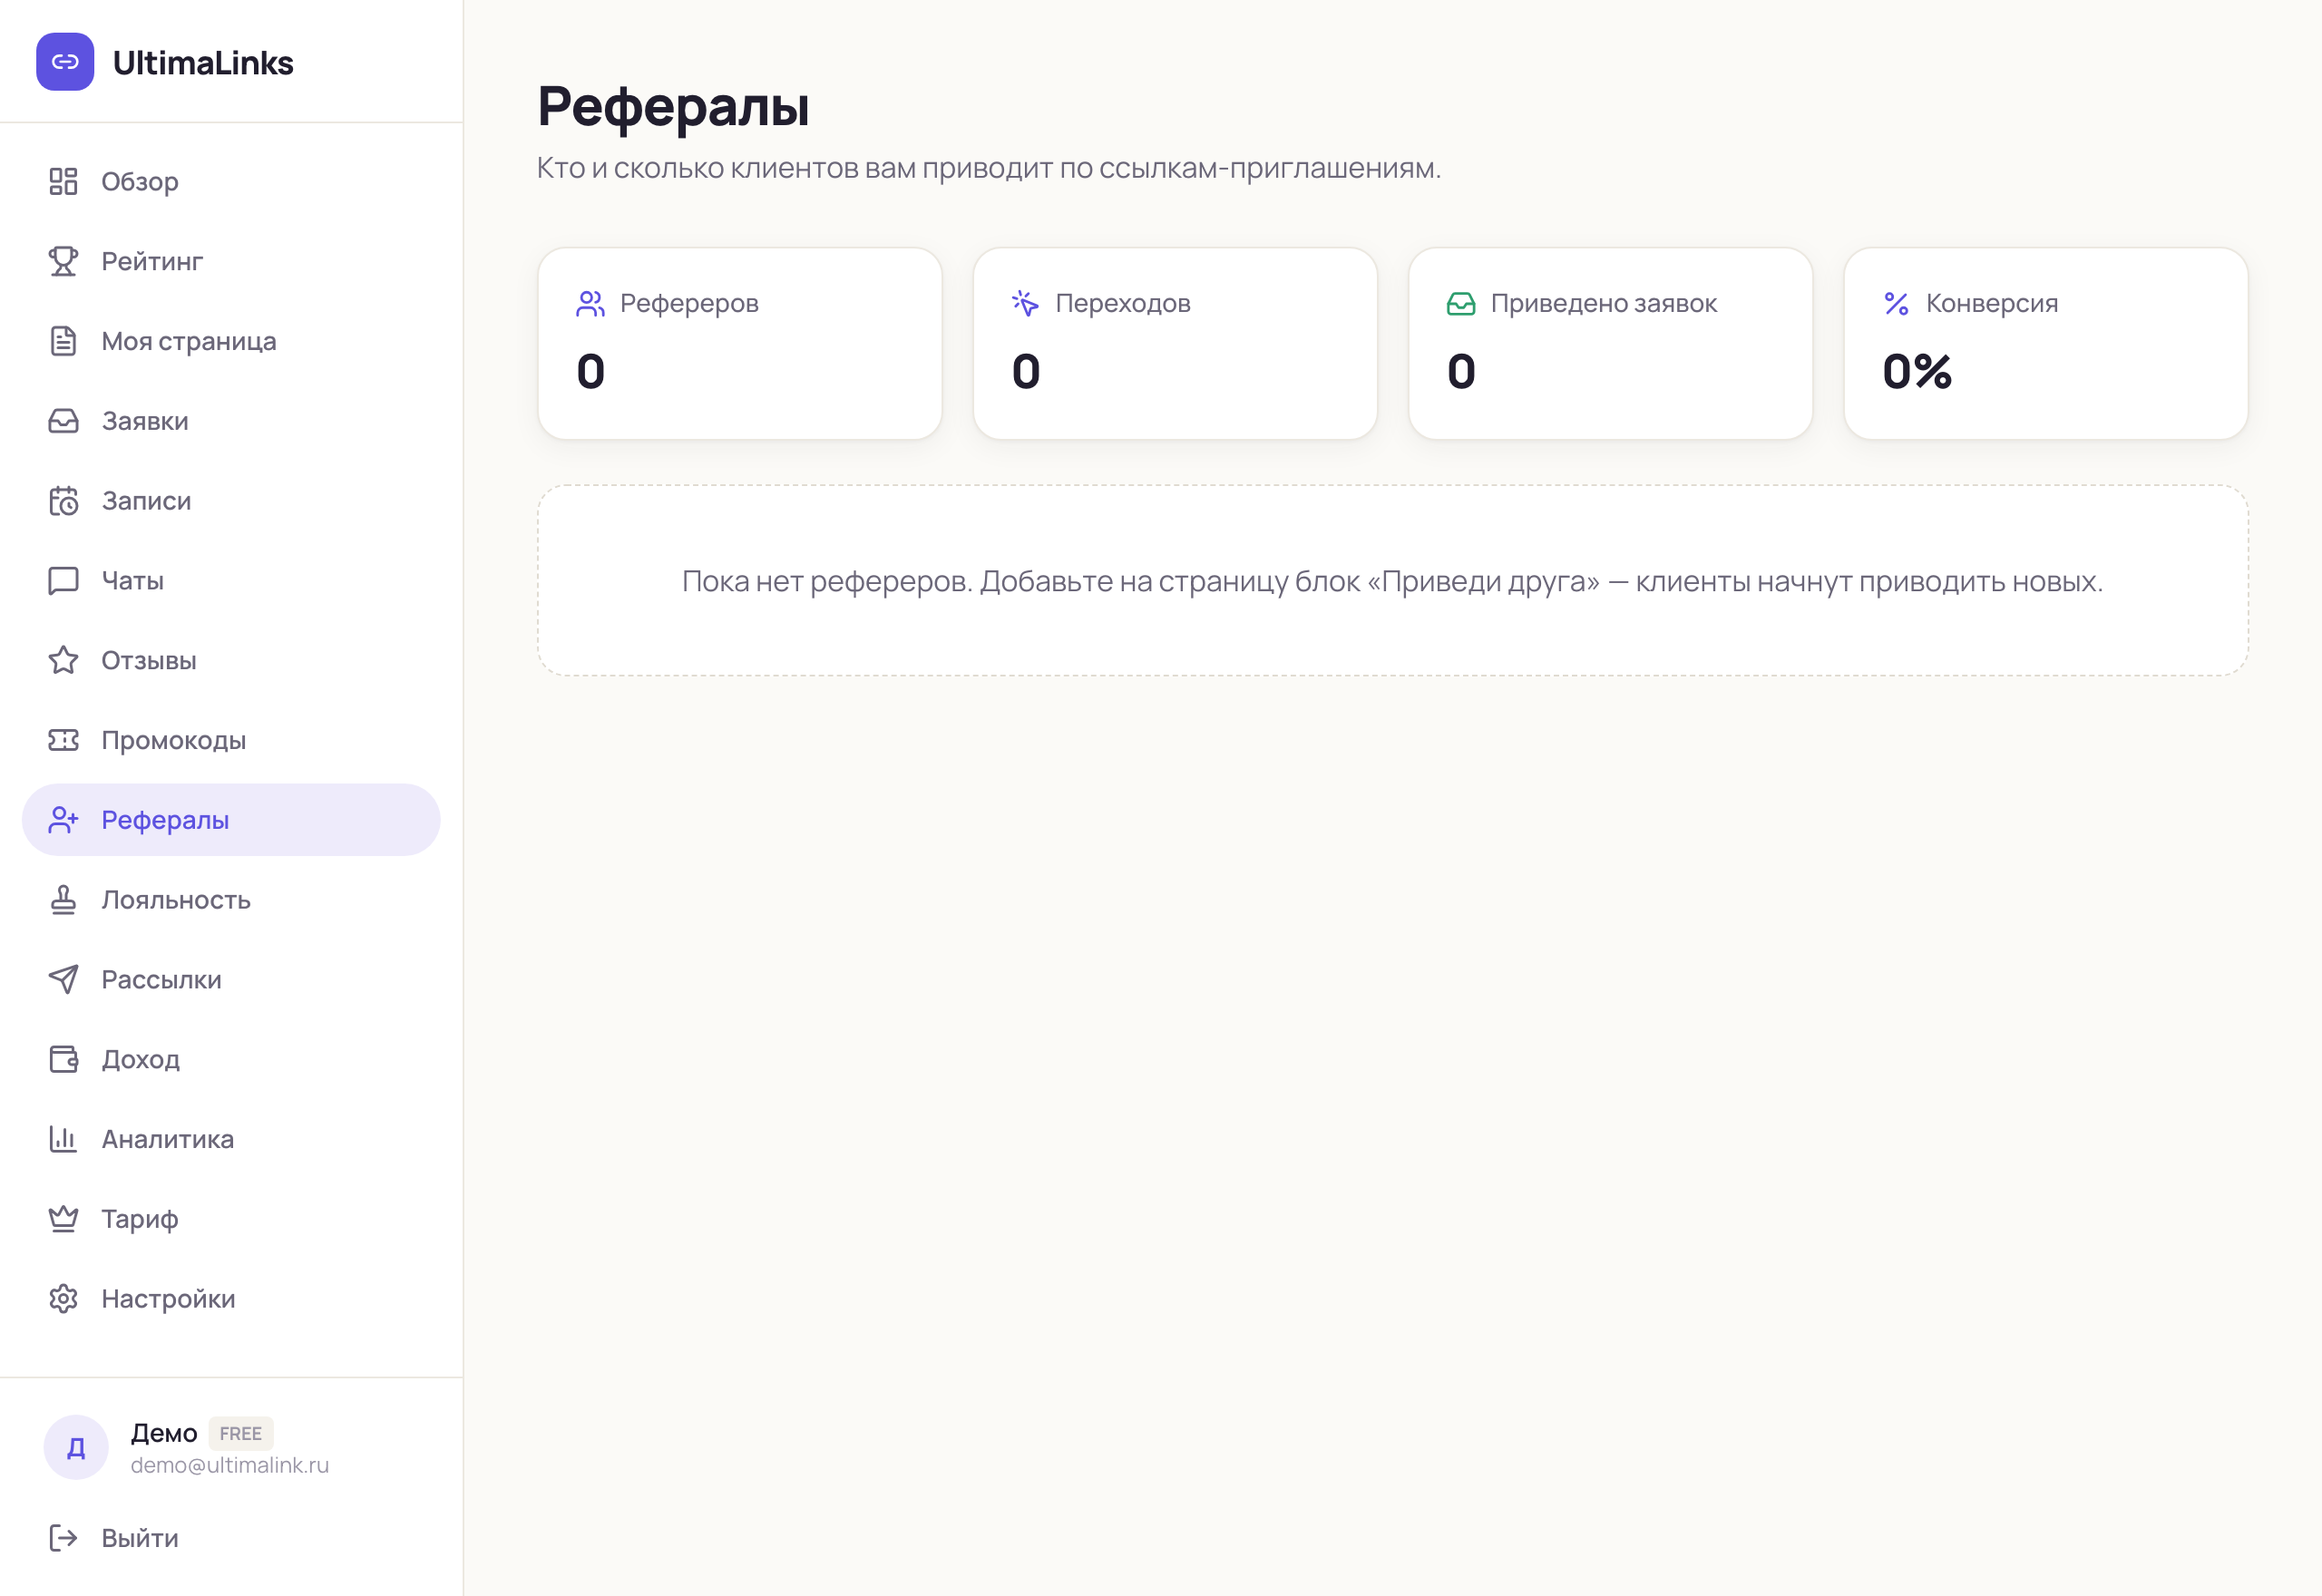Click the Приведено заявок green inbox icon
The height and width of the screenshot is (1596, 2322).
coord(1461,303)
